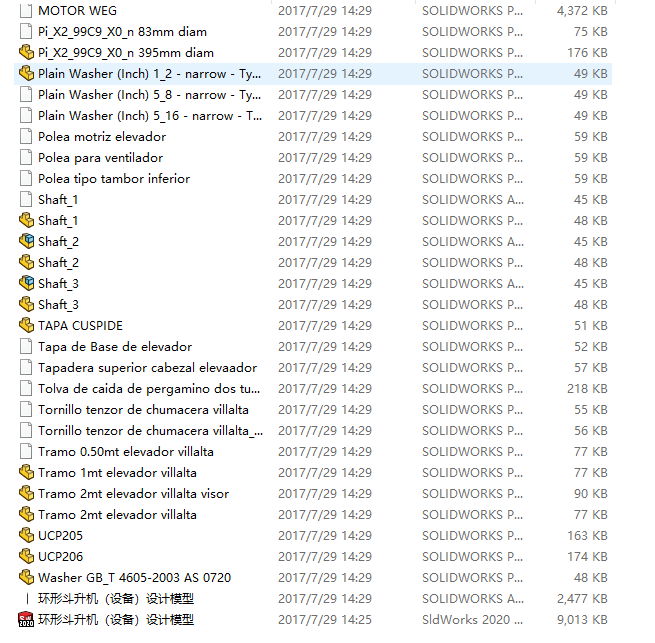Select file name Polea para ventilador
Image resolution: width=655 pixels, height=643 pixels.
(x=100, y=158)
